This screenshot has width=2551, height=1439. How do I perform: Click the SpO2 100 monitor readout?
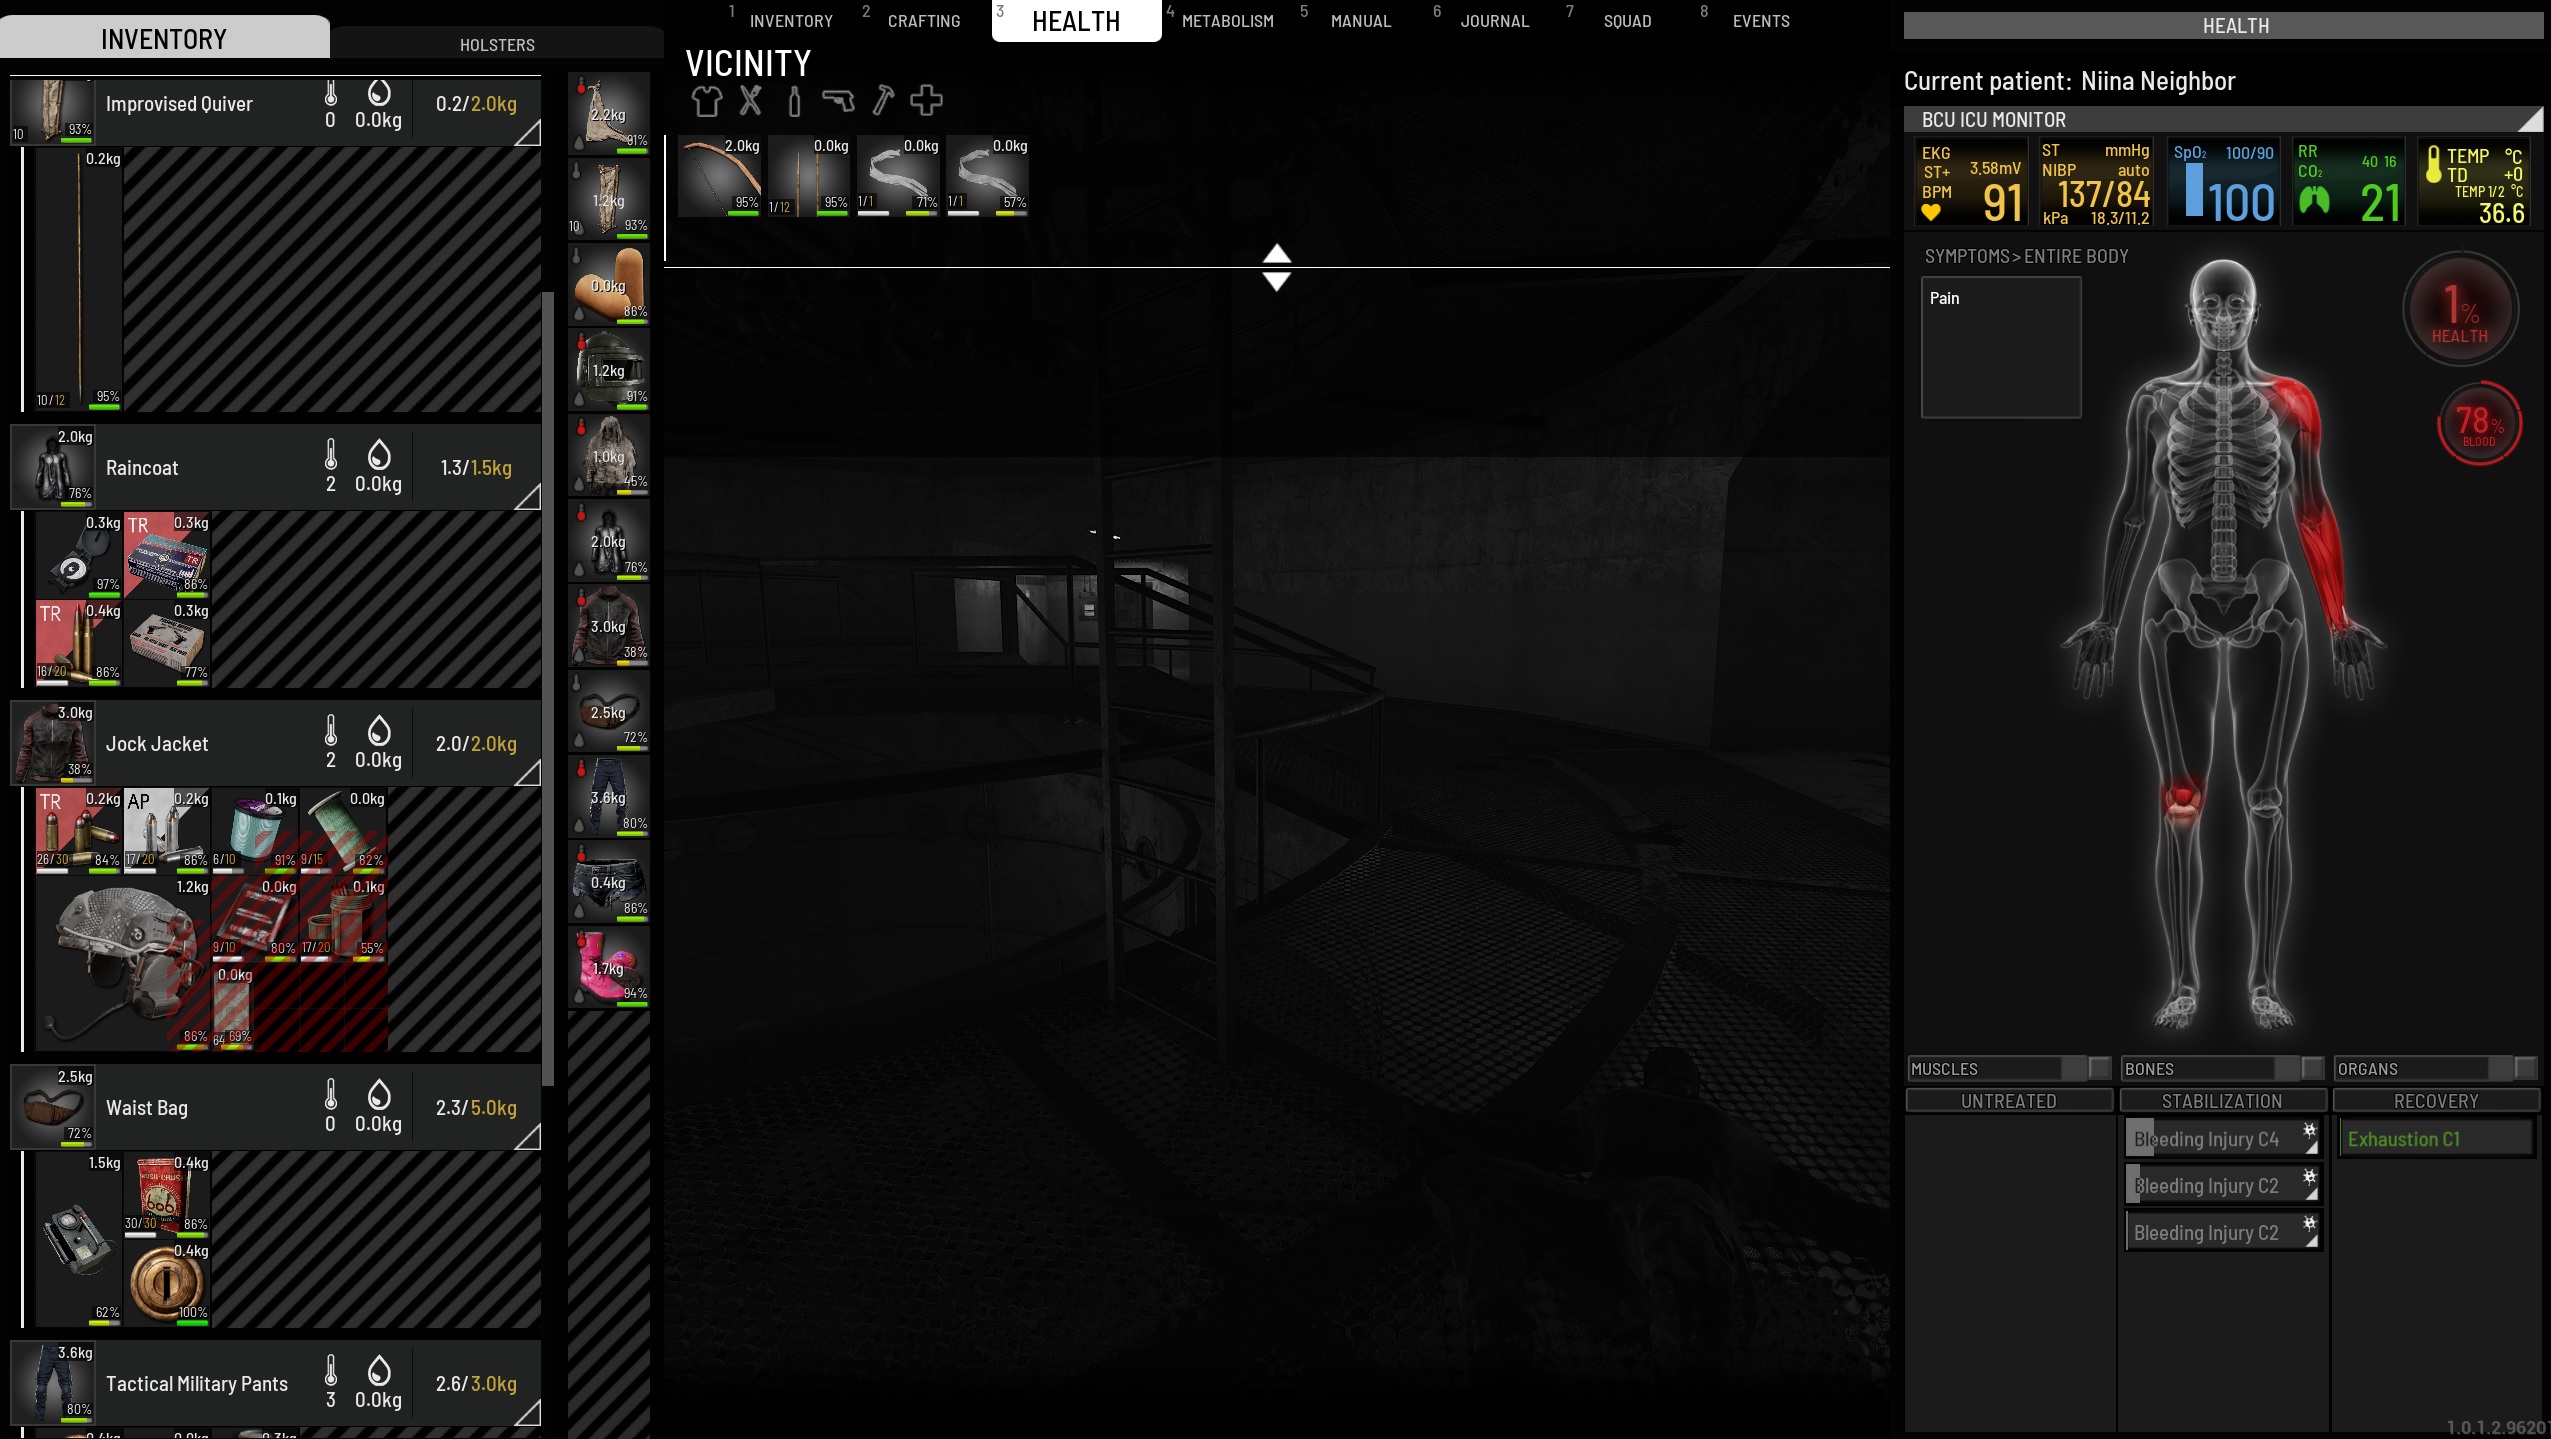tap(2223, 183)
